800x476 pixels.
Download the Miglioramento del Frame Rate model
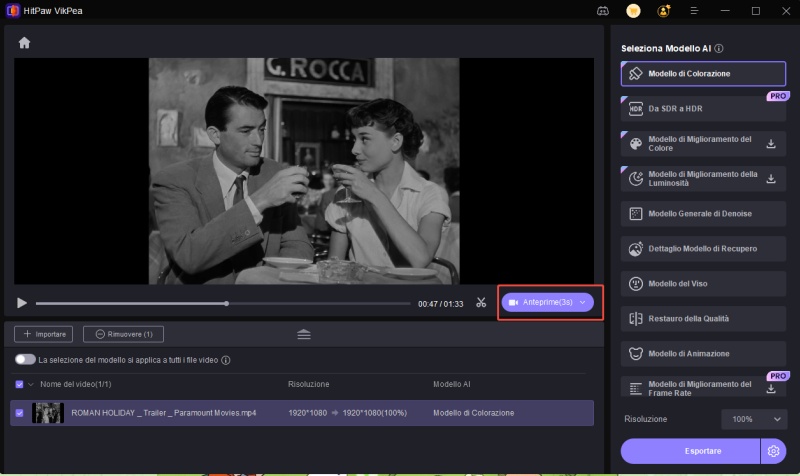click(771, 389)
